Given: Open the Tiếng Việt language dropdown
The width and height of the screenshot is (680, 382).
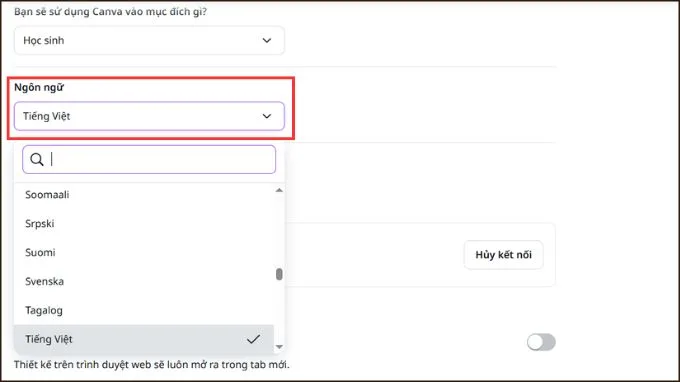Looking at the screenshot, I should (149, 116).
